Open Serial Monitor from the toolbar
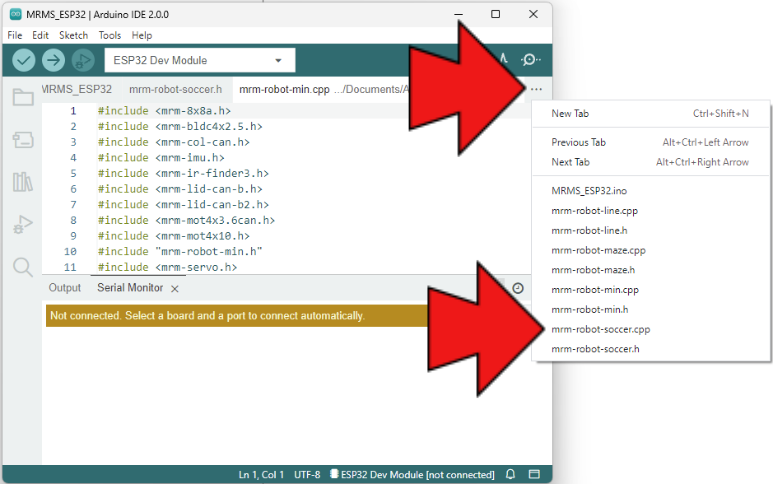773x484 pixels. (x=532, y=61)
